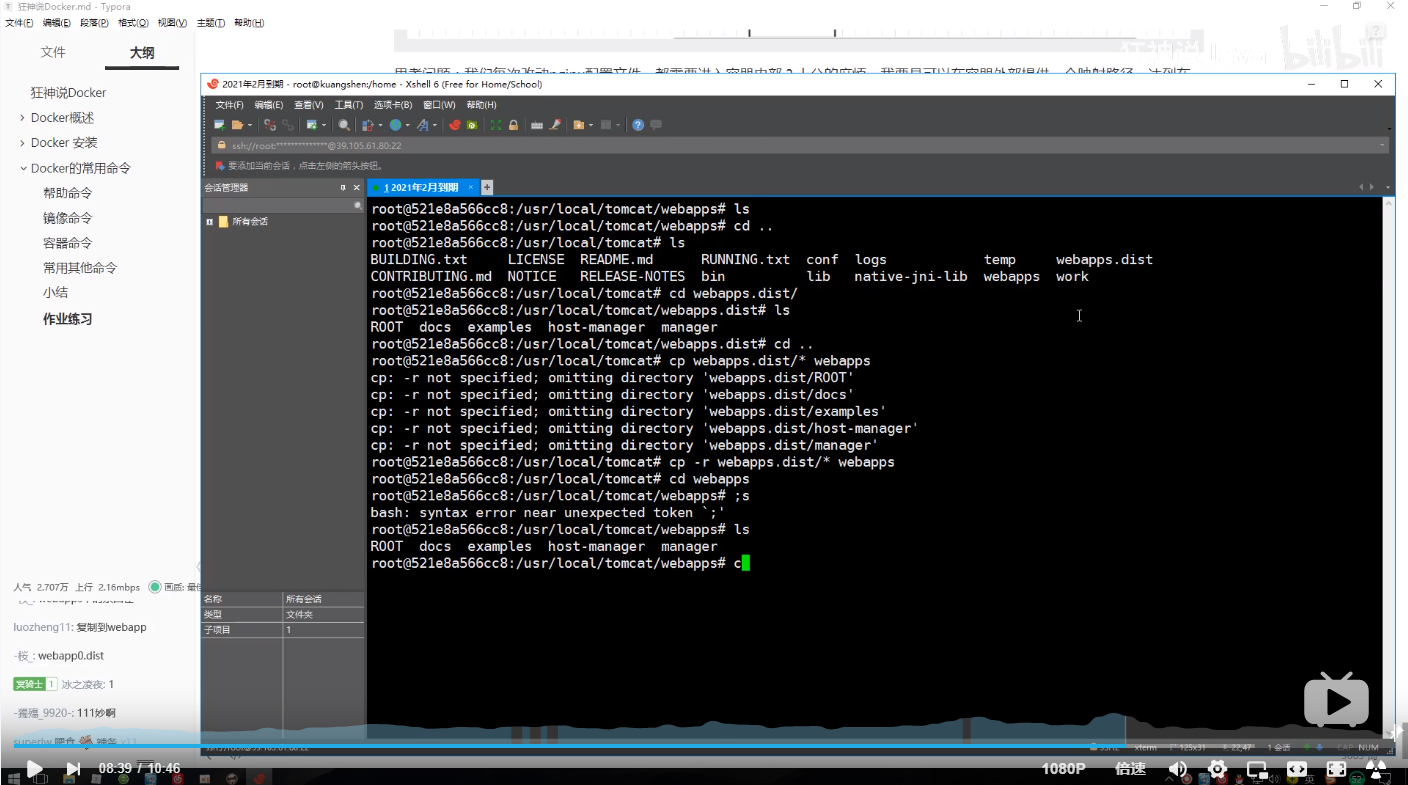The width and height of the screenshot is (1408, 785).
Task: Open Typora 主题(T) menu
Action: pos(211,23)
